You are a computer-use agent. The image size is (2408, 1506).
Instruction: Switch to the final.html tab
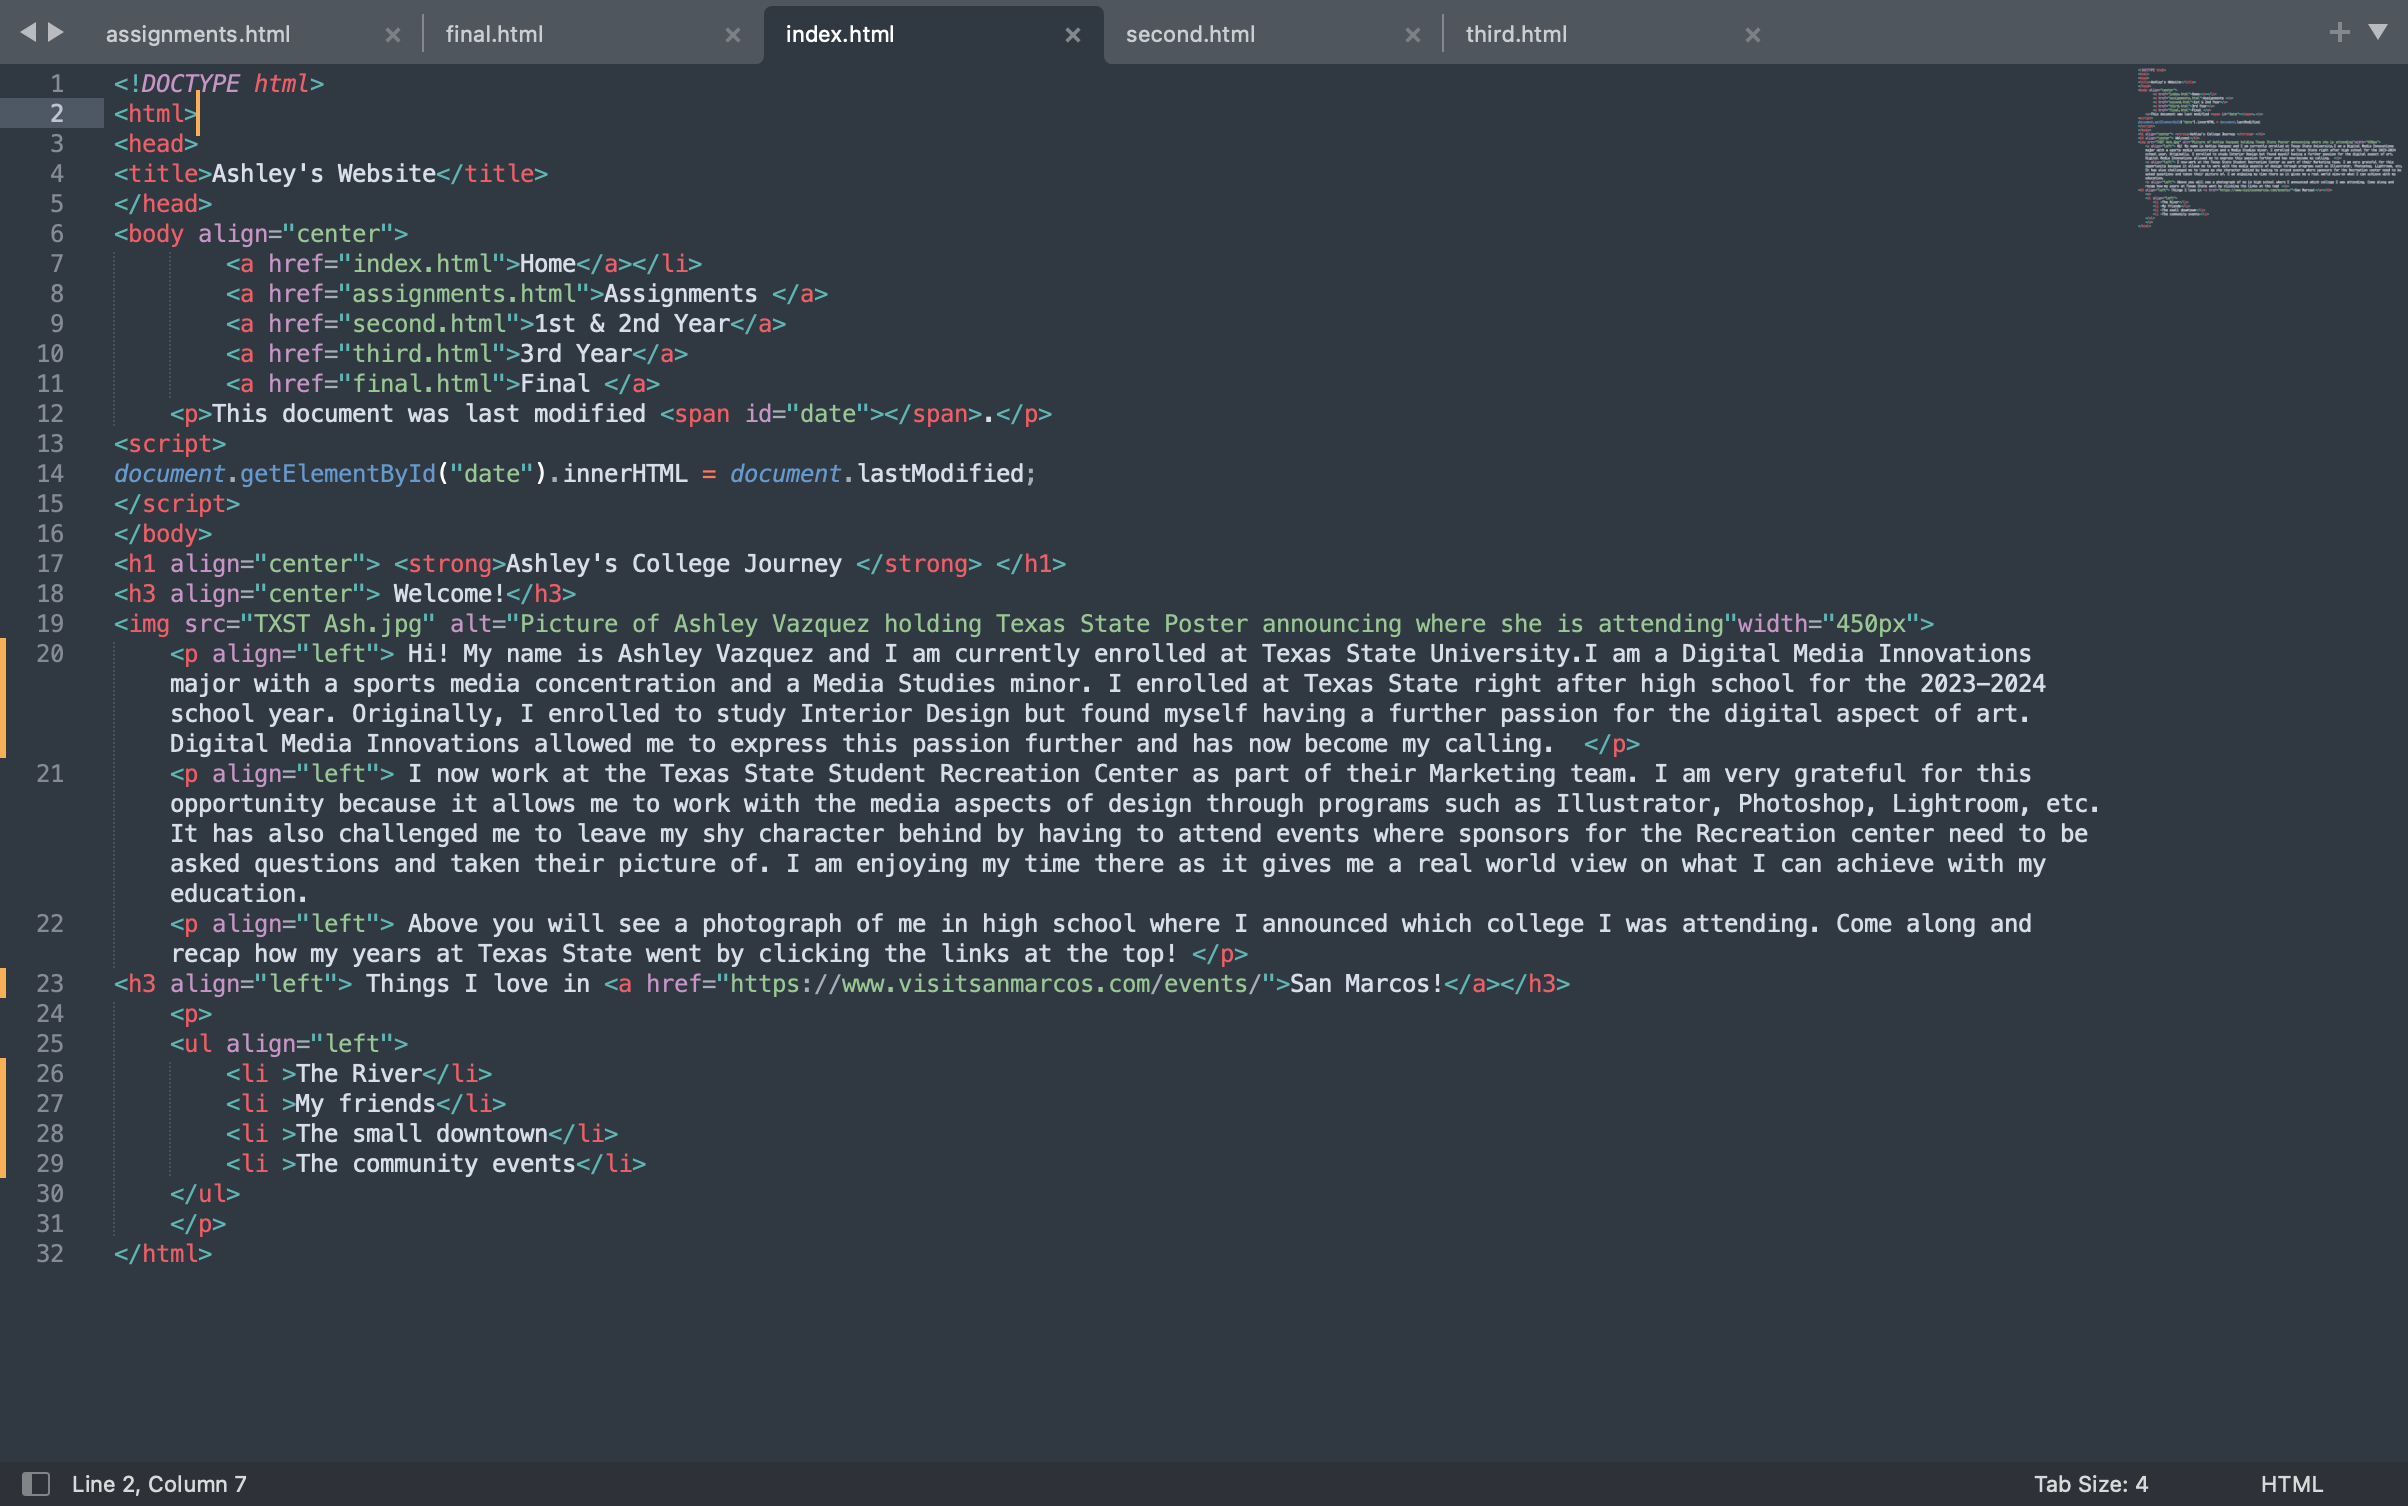(494, 34)
